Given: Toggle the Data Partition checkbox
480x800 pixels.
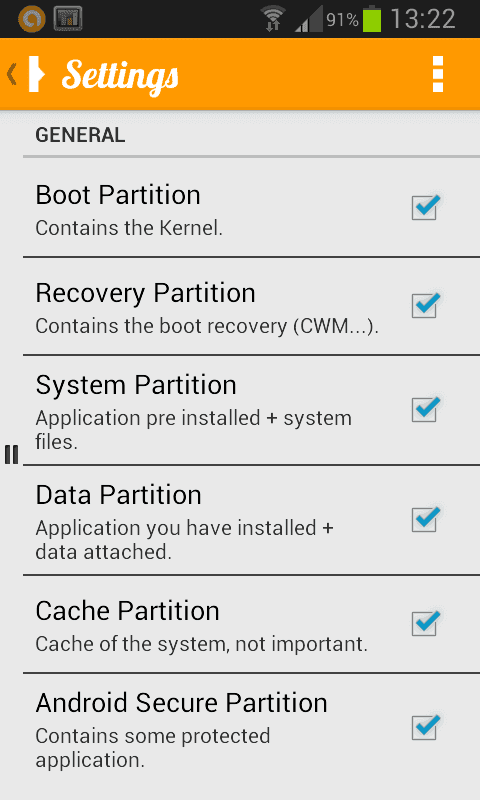Looking at the screenshot, I should 425,519.
